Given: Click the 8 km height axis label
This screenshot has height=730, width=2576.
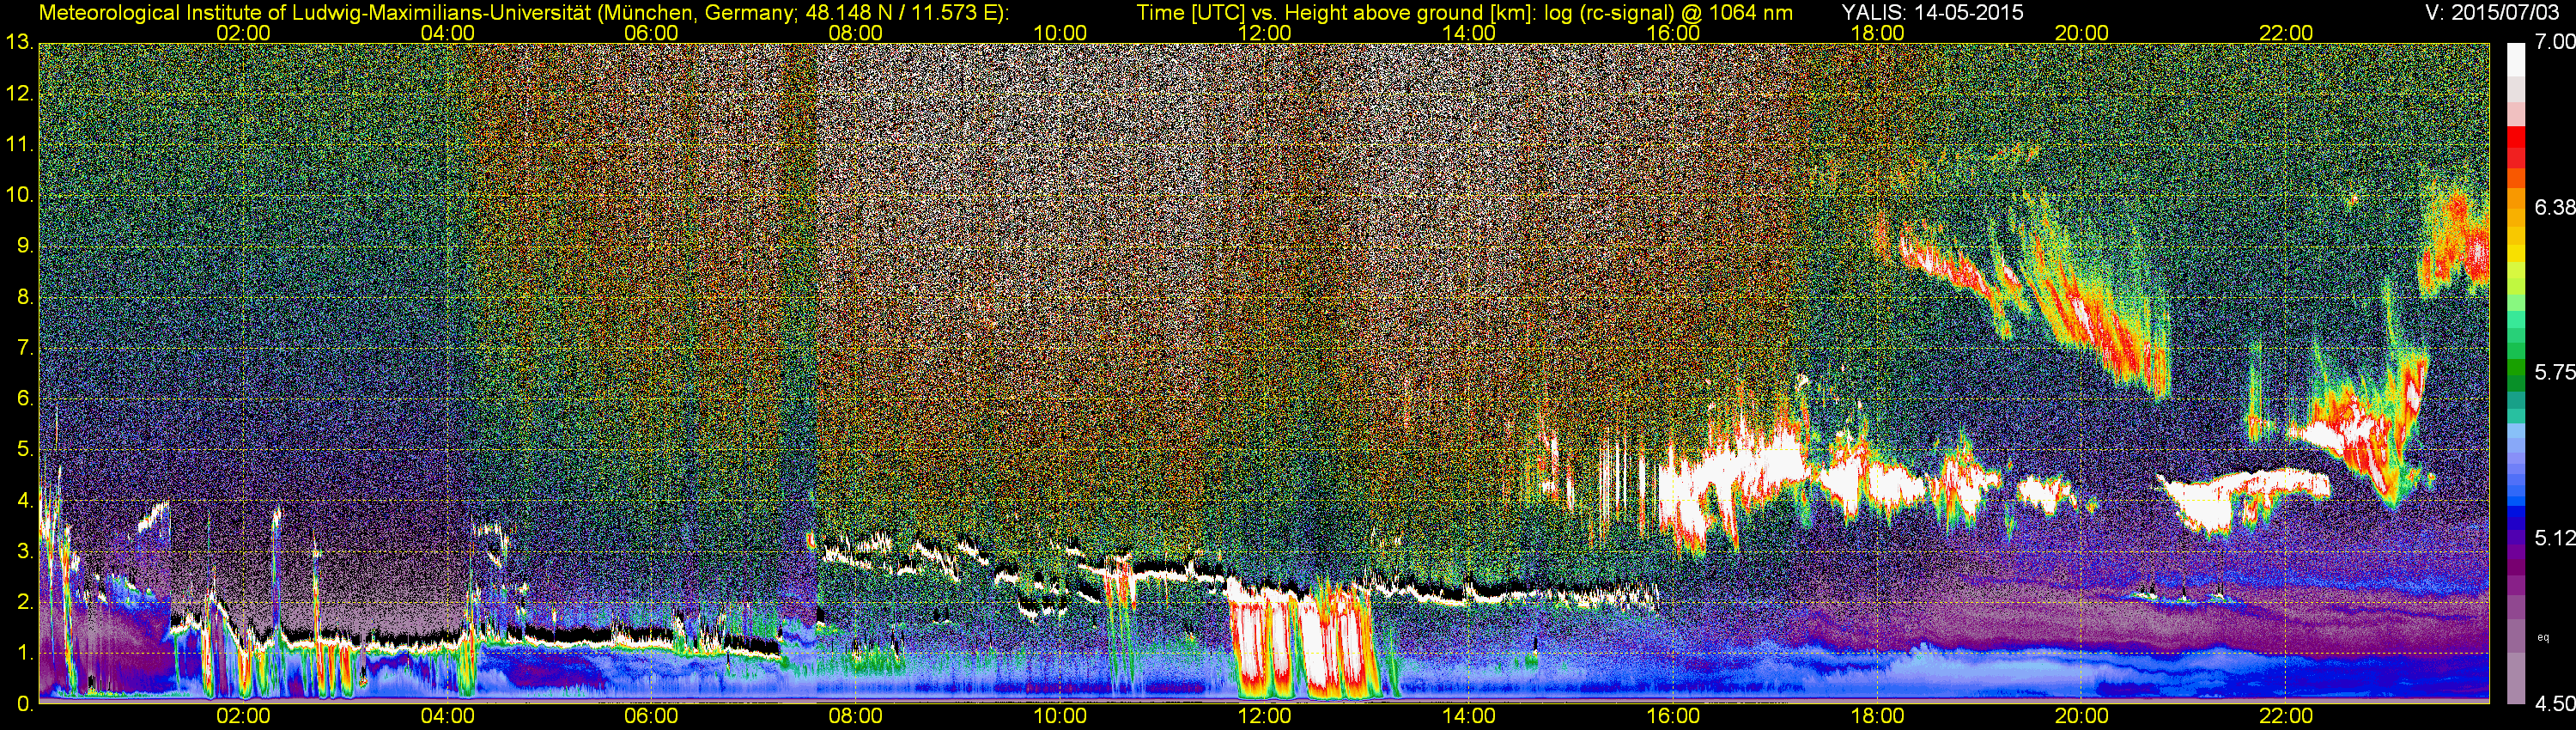Looking at the screenshot, I should [24, 297].
